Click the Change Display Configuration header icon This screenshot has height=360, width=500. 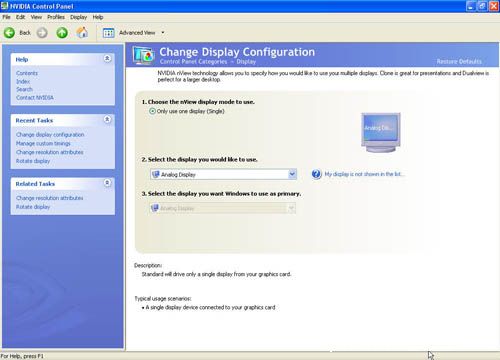coord(143,55)
